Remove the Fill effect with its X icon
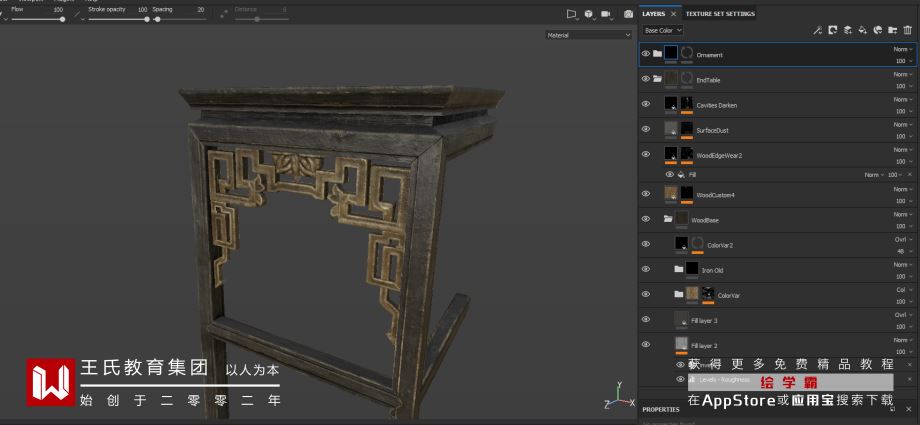This screenshot has height=425, width=920. click(x=910, y=175)
